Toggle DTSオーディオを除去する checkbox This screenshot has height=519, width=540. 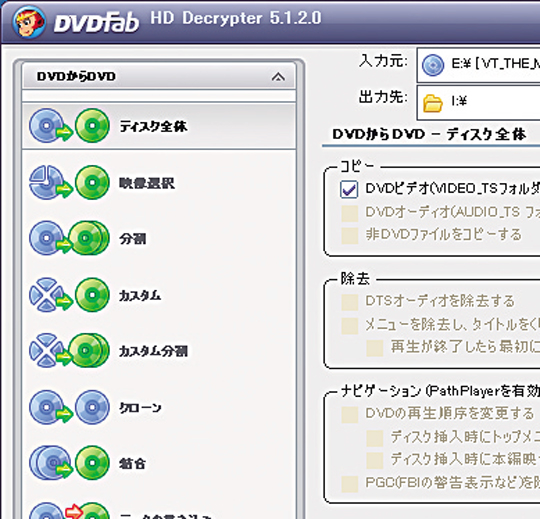coord(350,302)
